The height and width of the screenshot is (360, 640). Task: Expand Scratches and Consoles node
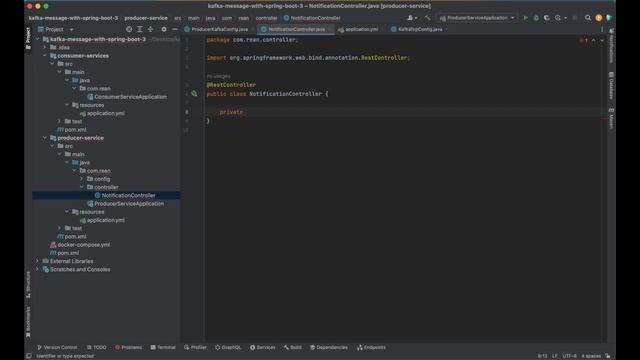click(x=38, y=269)
